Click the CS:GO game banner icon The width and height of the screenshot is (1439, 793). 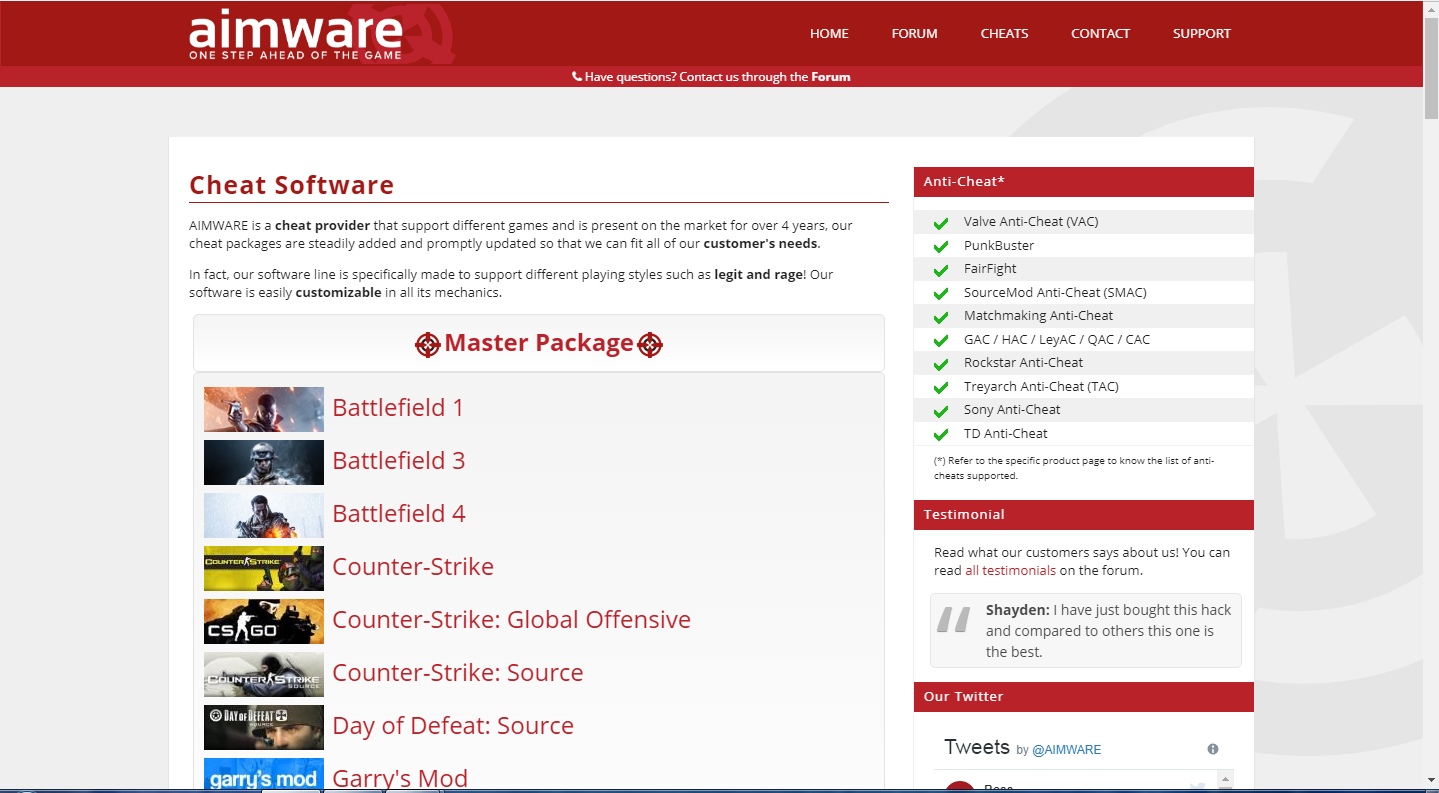coord(264,621)
